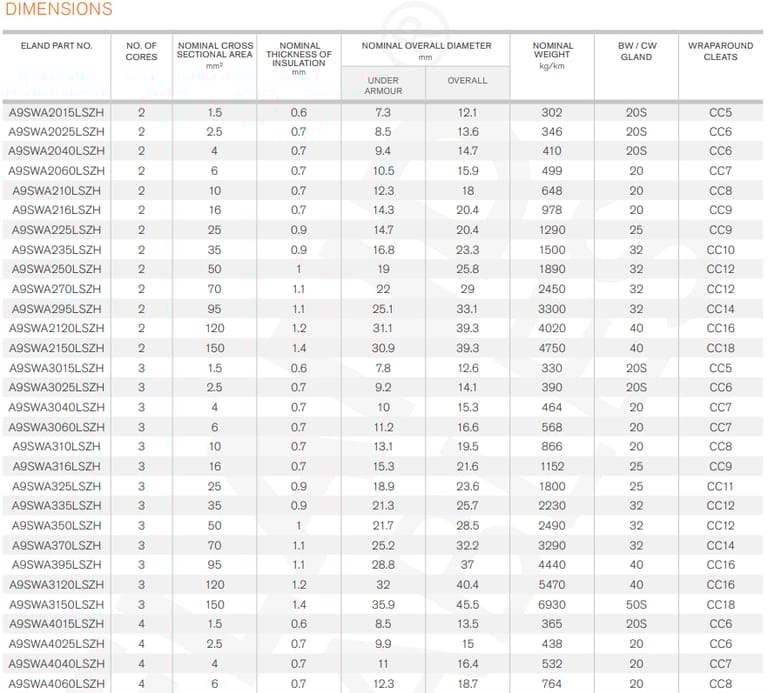Select part number A9SWA2015LSZH
The height and width of the screenshot is (693, 768).
point(56,112)
